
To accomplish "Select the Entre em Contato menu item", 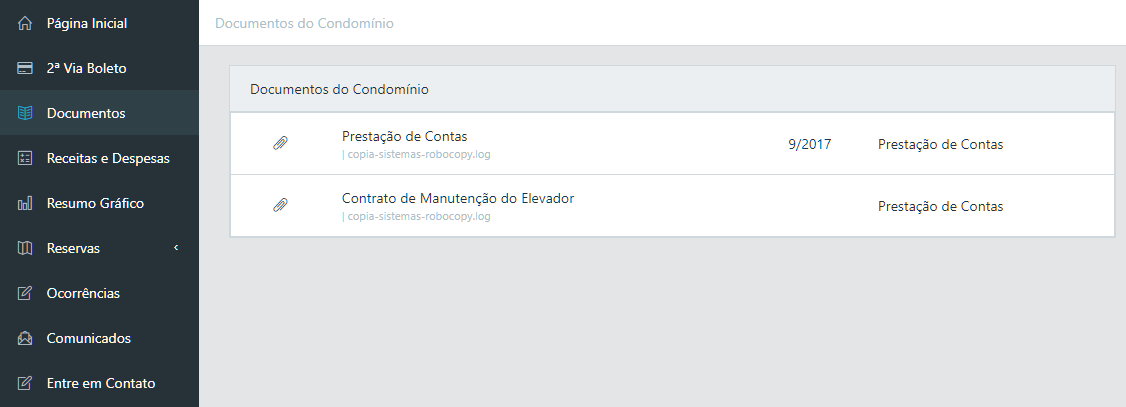I will click(x=100, y=383).
